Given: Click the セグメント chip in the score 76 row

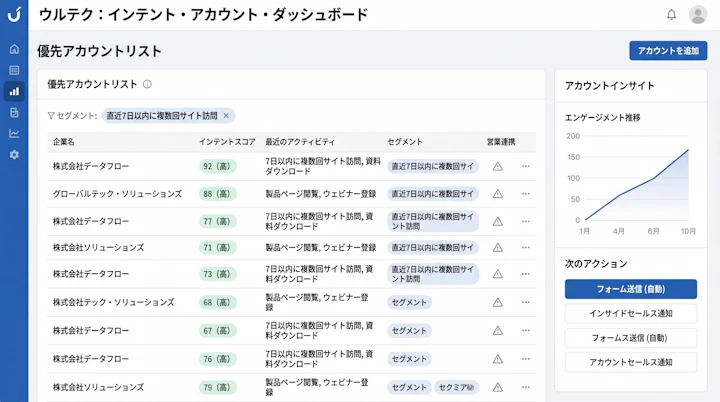Looking at the screenshot, I should [409, 359].
